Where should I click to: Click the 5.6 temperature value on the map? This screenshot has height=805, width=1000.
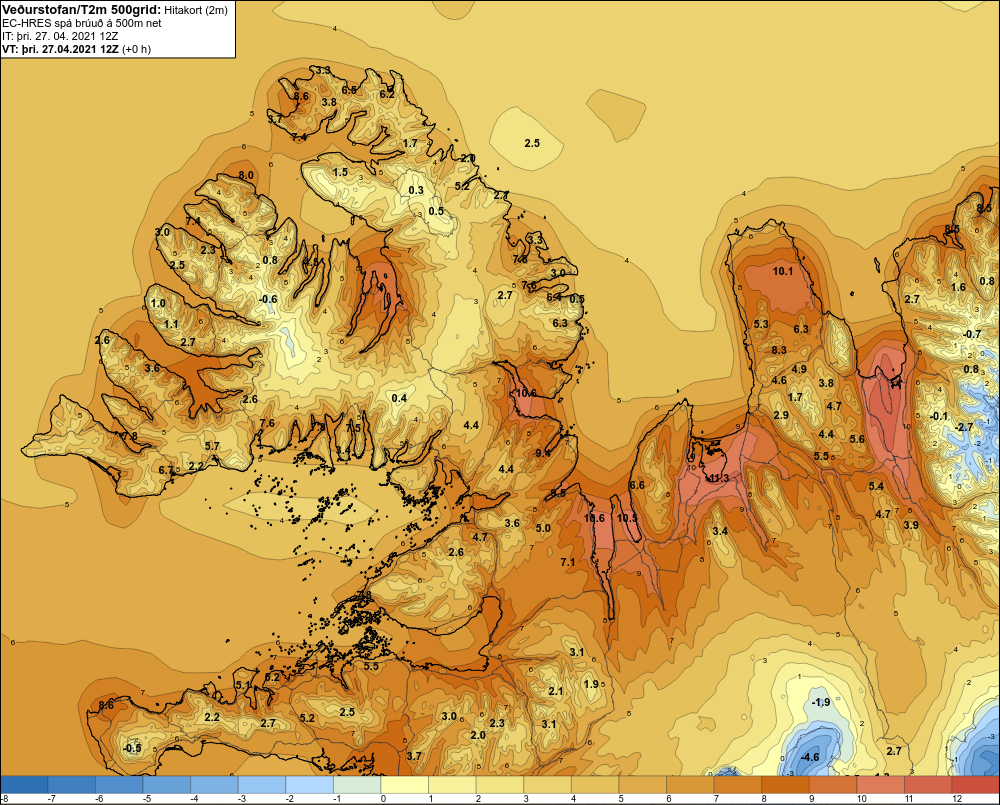857,439
